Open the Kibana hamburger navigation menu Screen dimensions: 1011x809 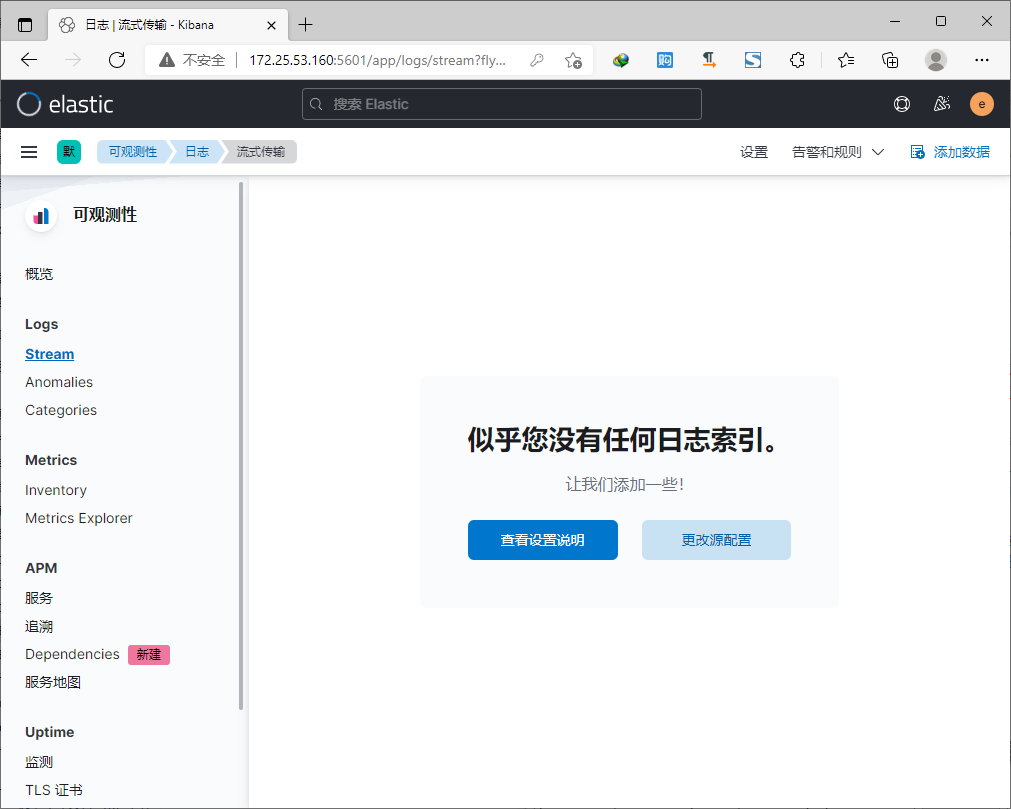click(29, 152)
